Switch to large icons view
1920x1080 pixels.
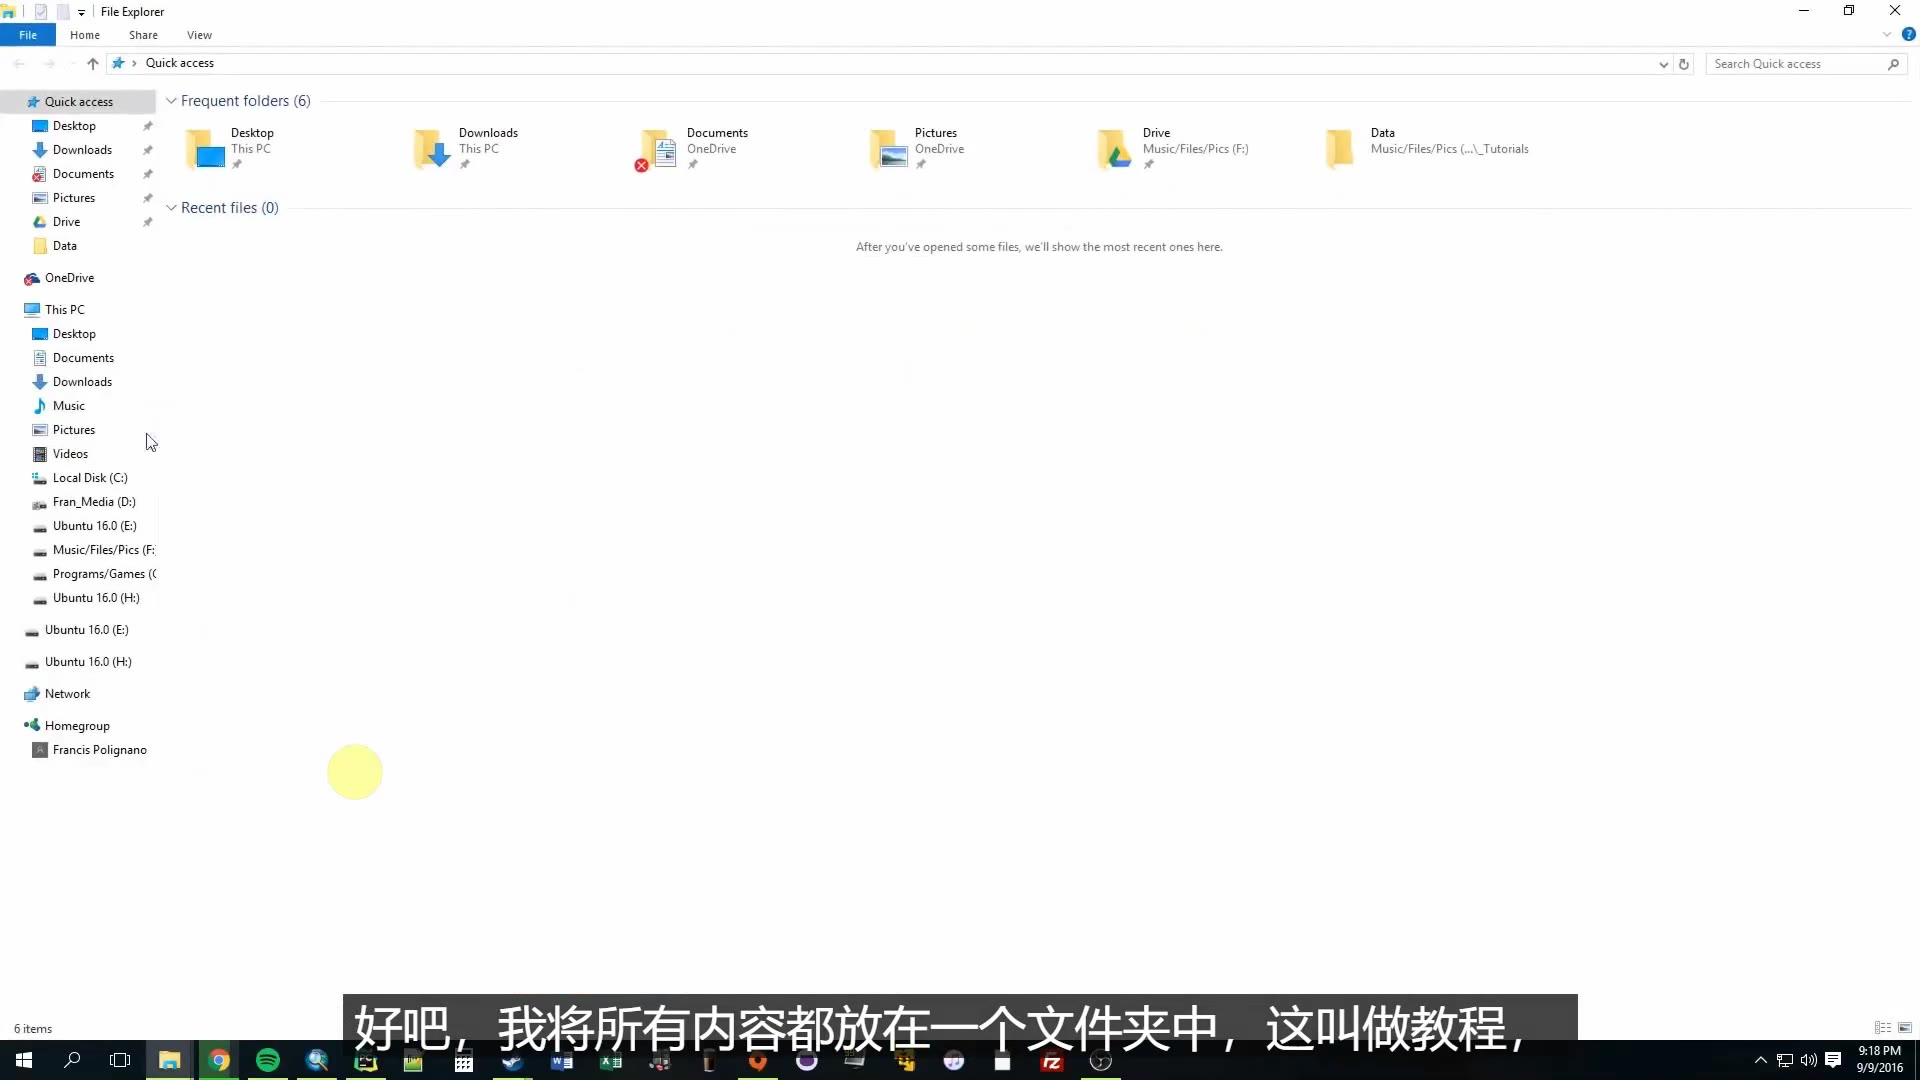click(1905, 1028)
